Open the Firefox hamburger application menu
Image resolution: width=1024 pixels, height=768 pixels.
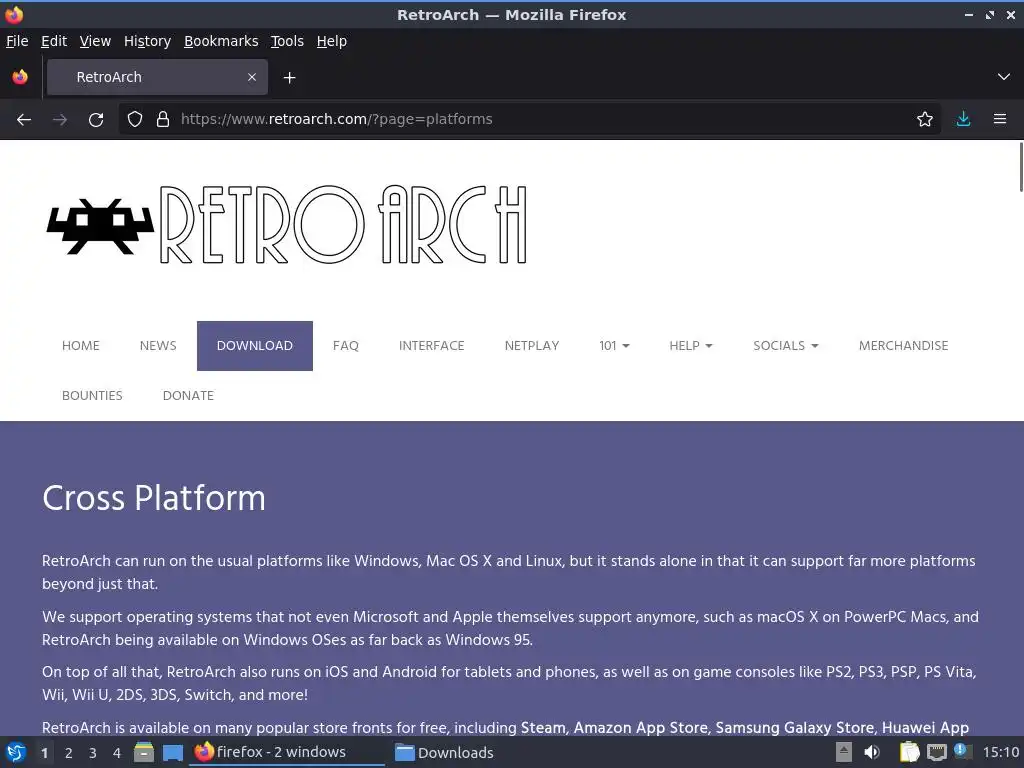point(1000,120)
